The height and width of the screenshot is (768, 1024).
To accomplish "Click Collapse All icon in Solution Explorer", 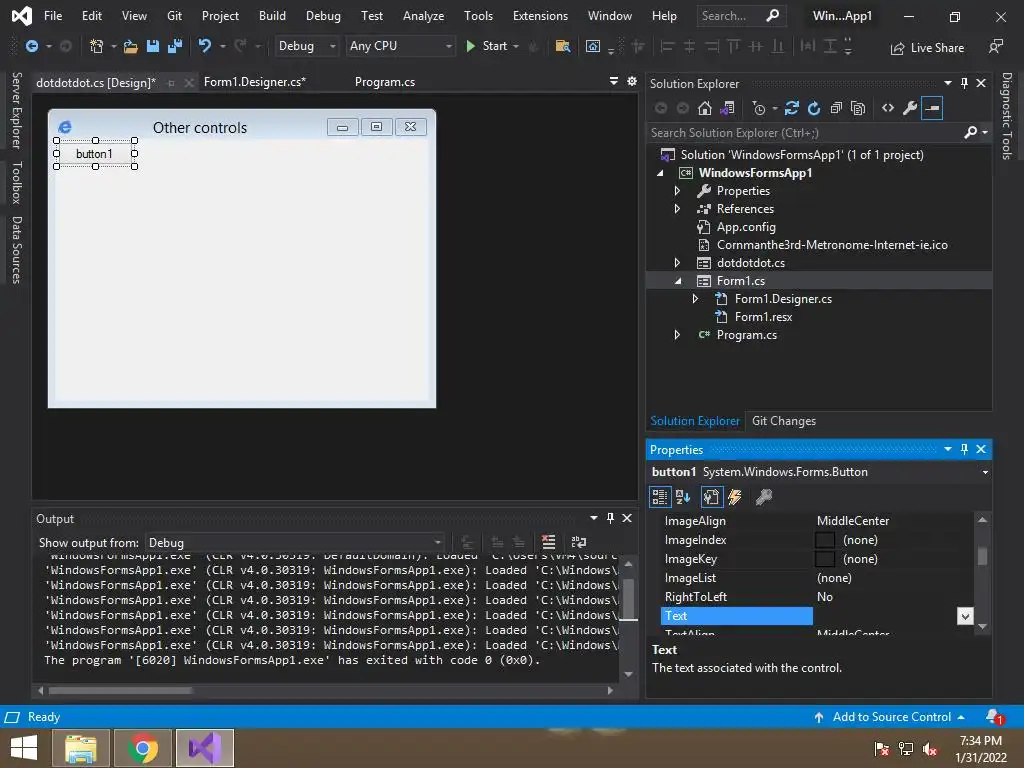I will 836,108.
